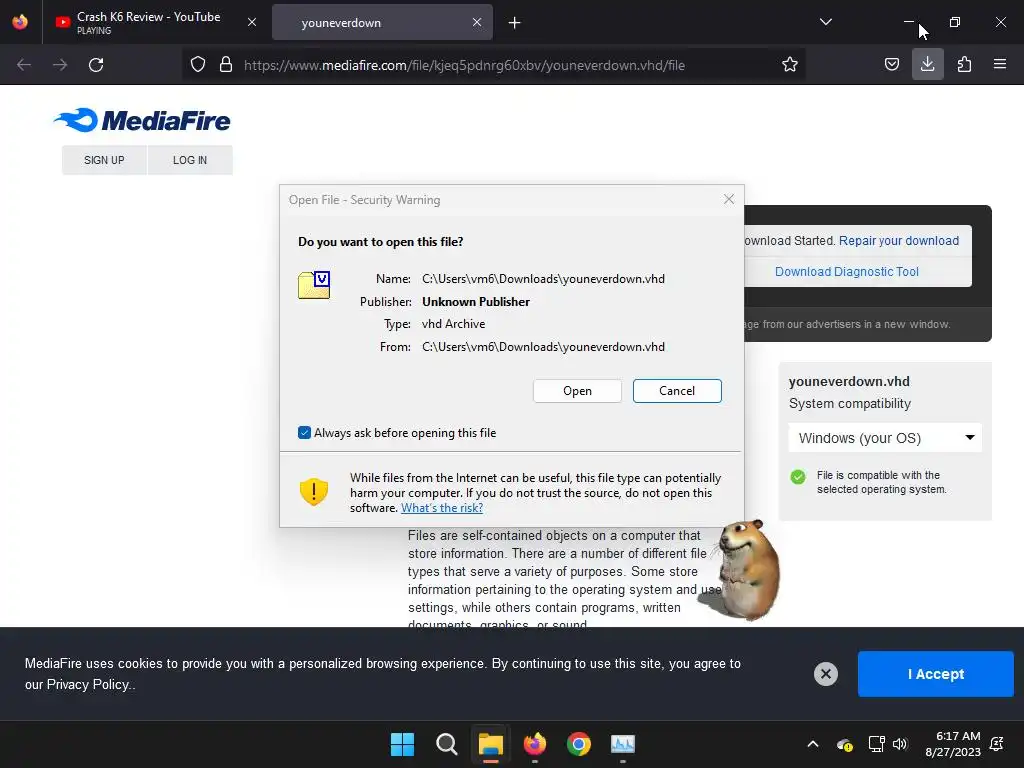This screenshot has height=768, width=1024.
Task: Uncheck Always ask before opening this file
Action: [x=304, y=432]
